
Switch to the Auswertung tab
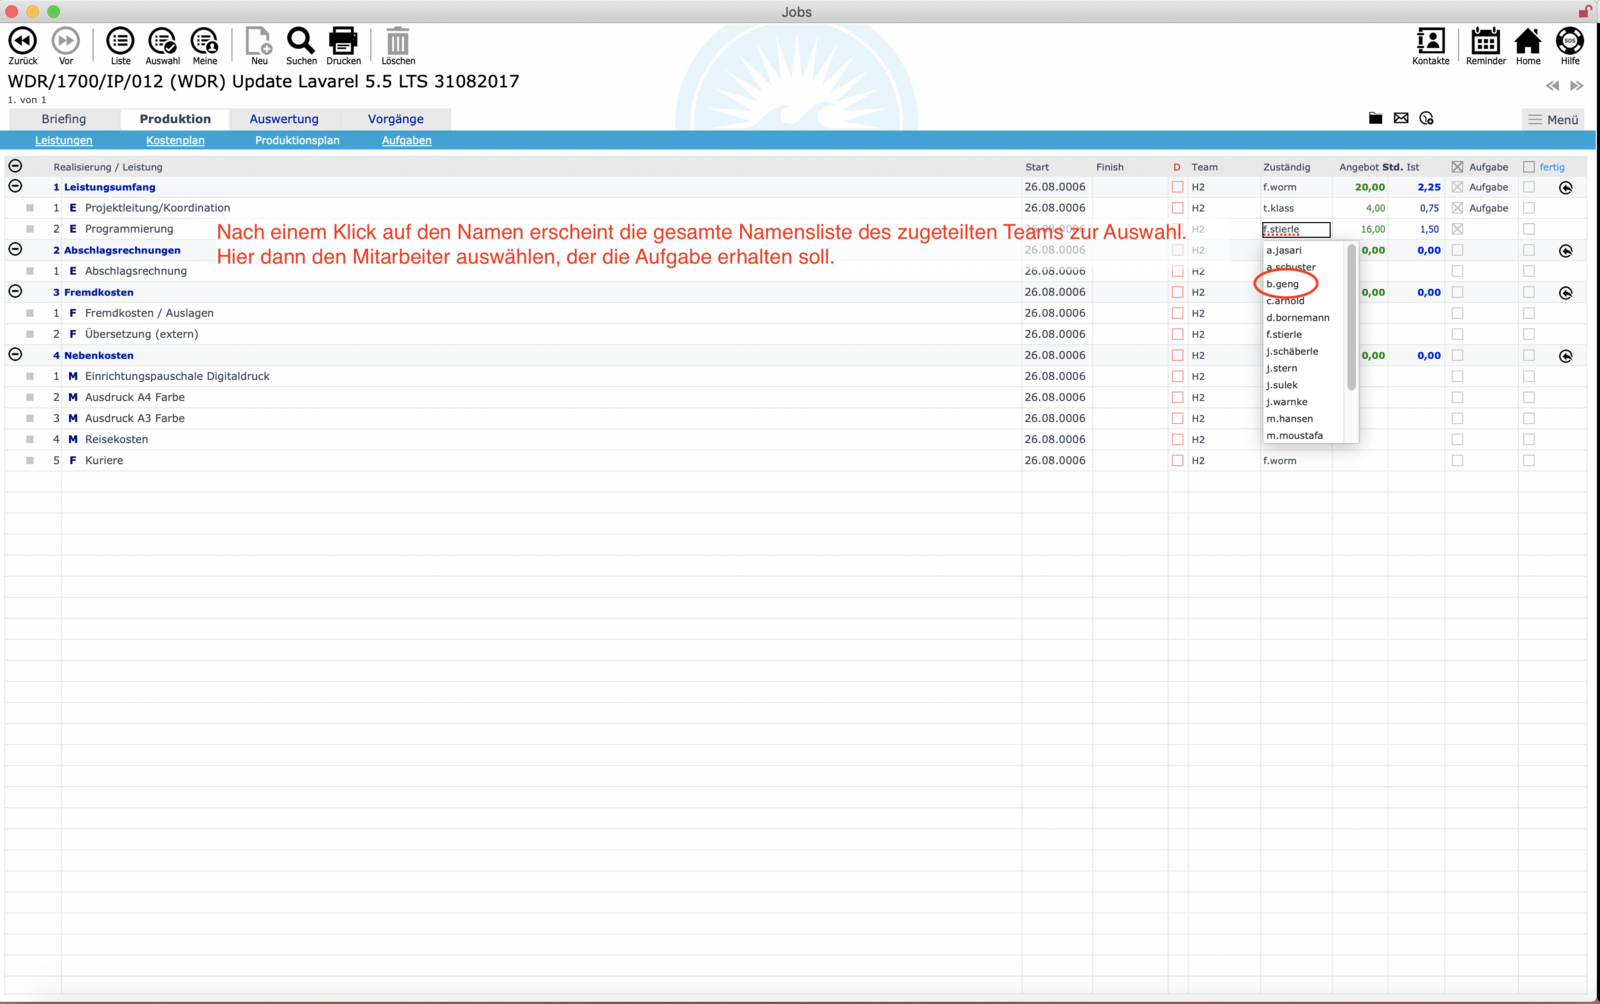[x=284, y=119]
